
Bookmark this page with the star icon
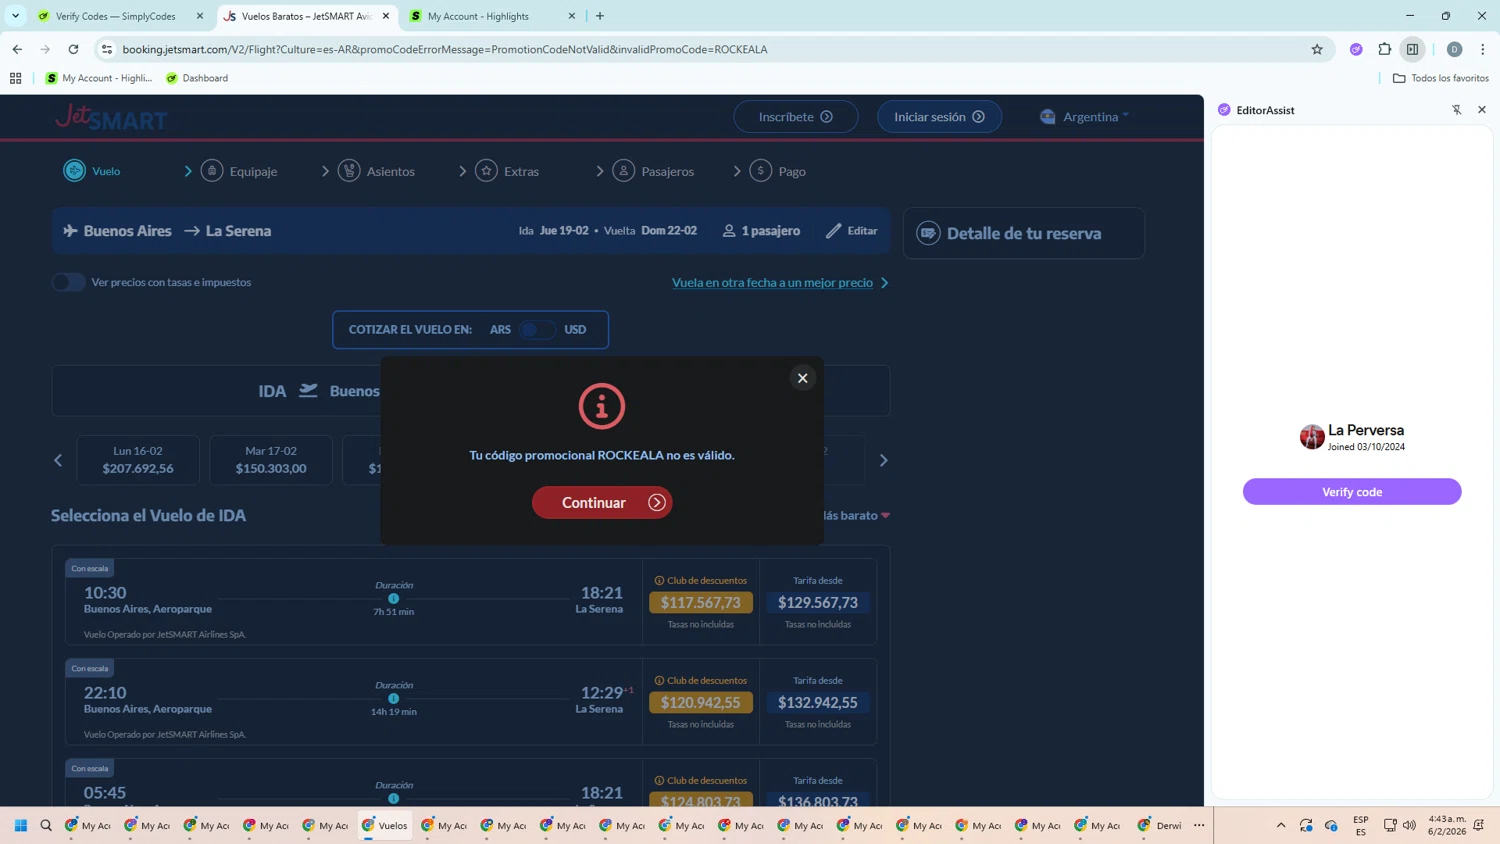click(x=1317, y=49)
